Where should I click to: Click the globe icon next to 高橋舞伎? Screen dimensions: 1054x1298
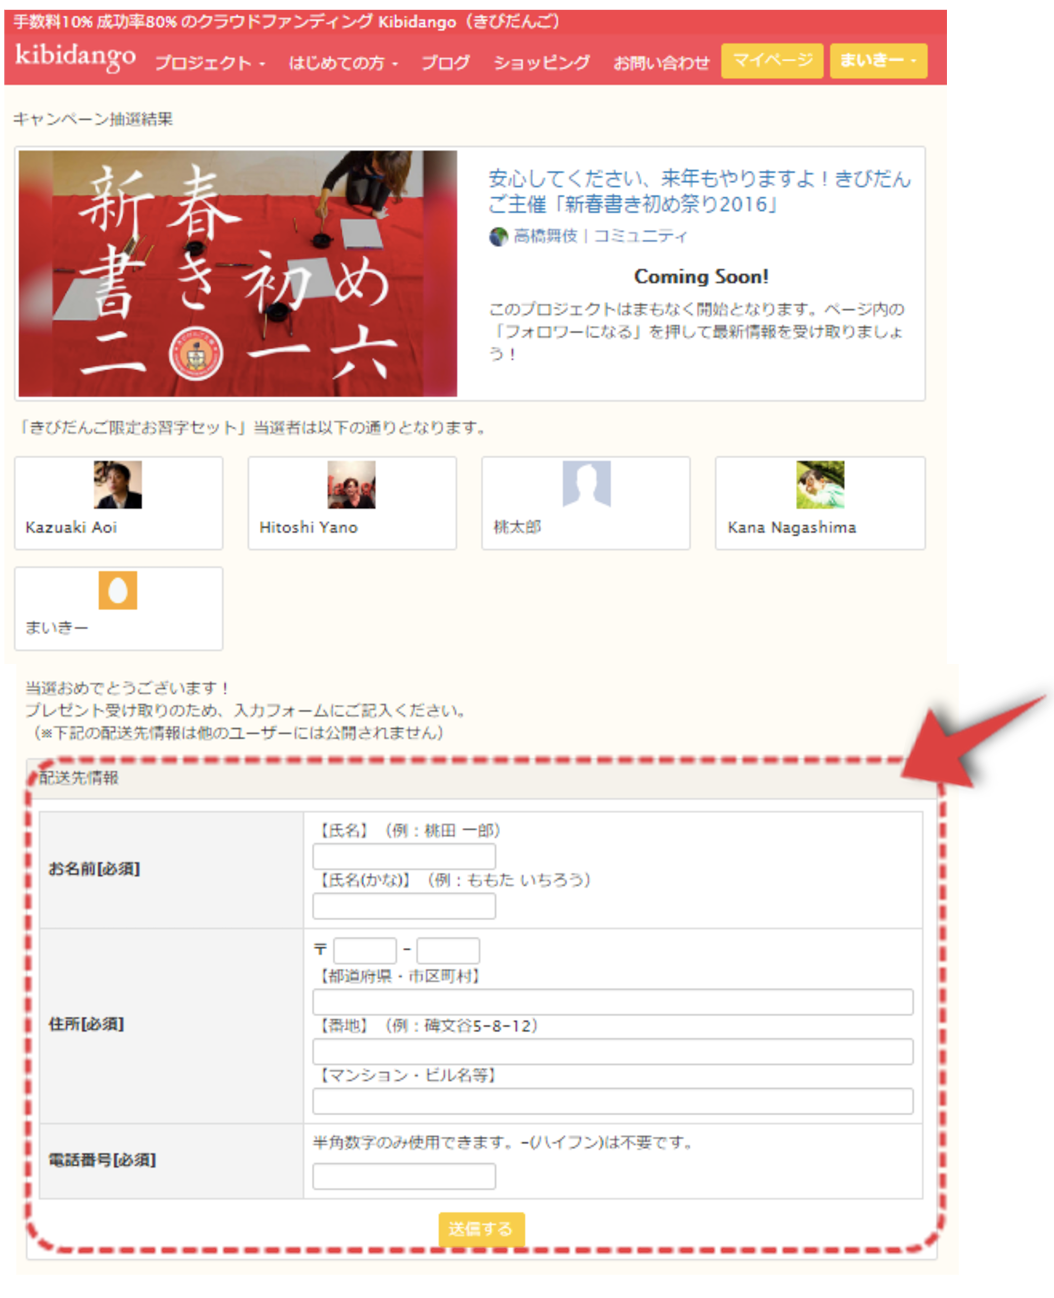(x=498, y=236)
